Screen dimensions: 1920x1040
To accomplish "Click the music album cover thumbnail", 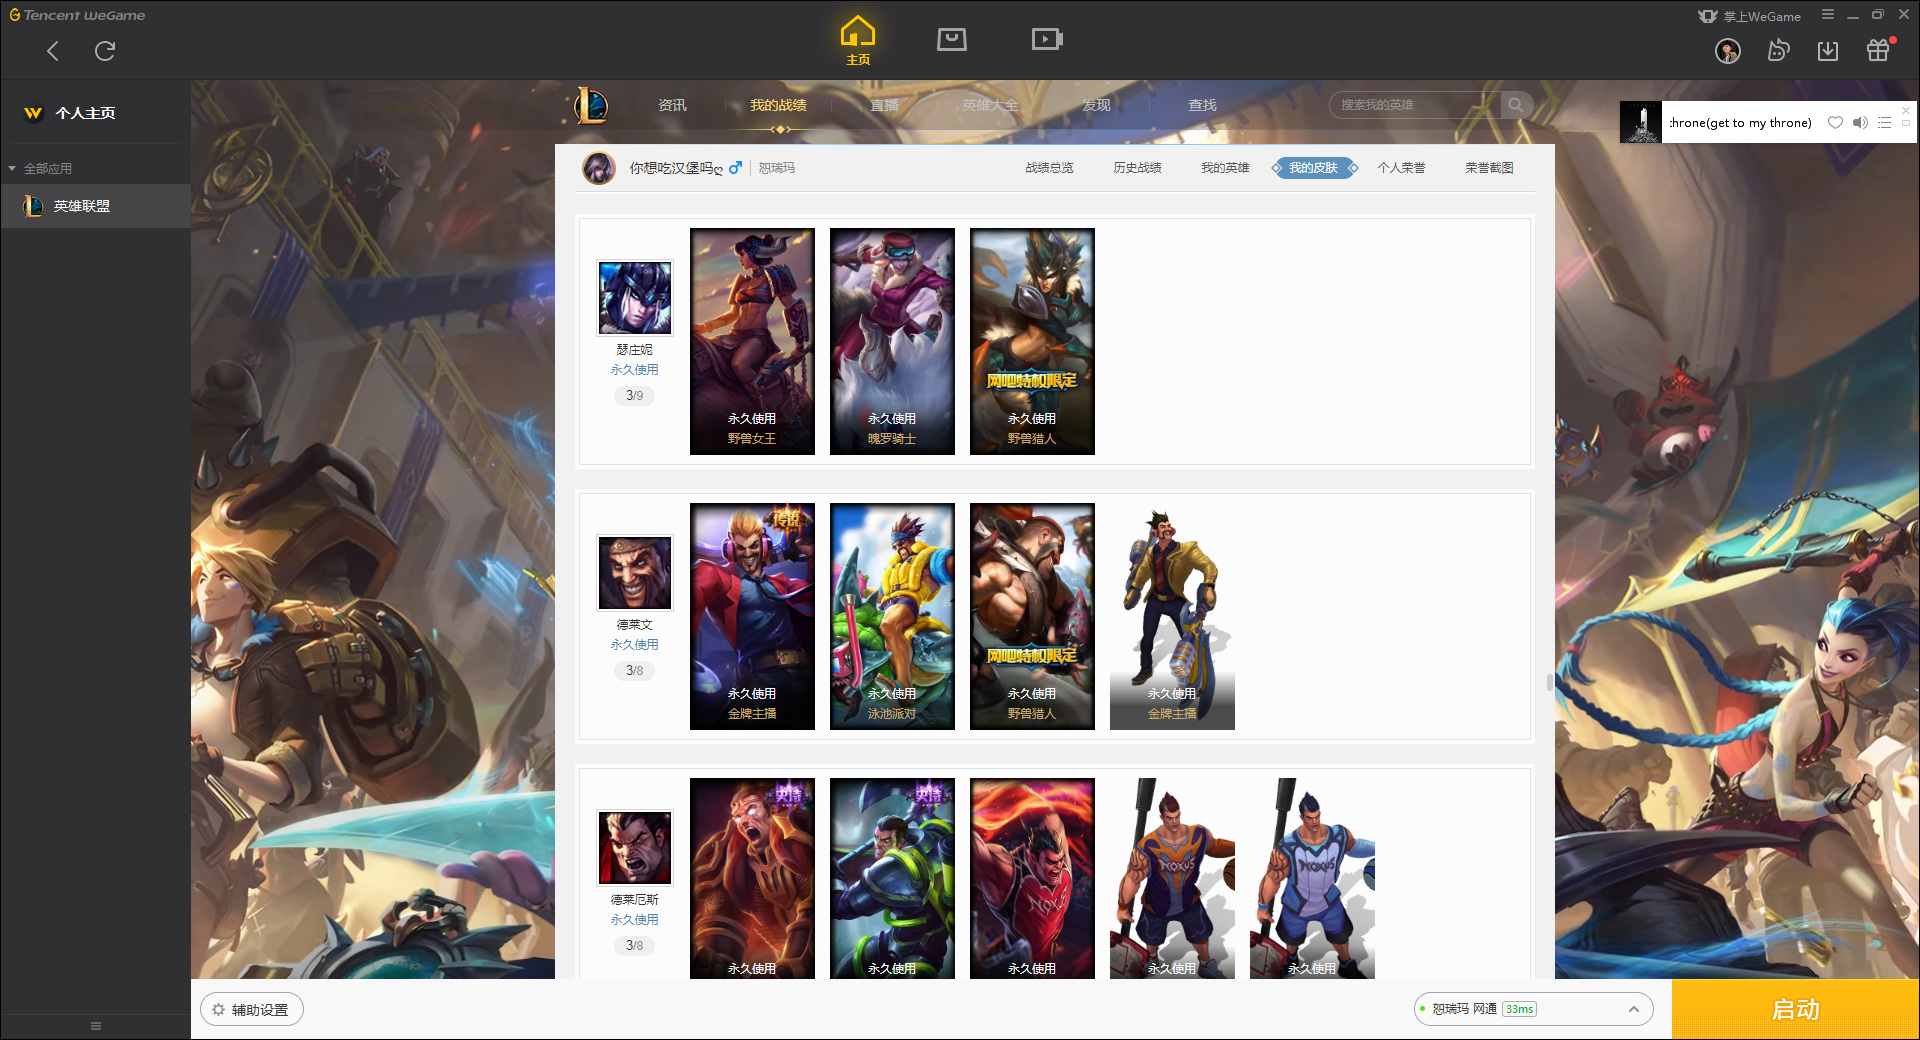I will (x=1641, y=122).
